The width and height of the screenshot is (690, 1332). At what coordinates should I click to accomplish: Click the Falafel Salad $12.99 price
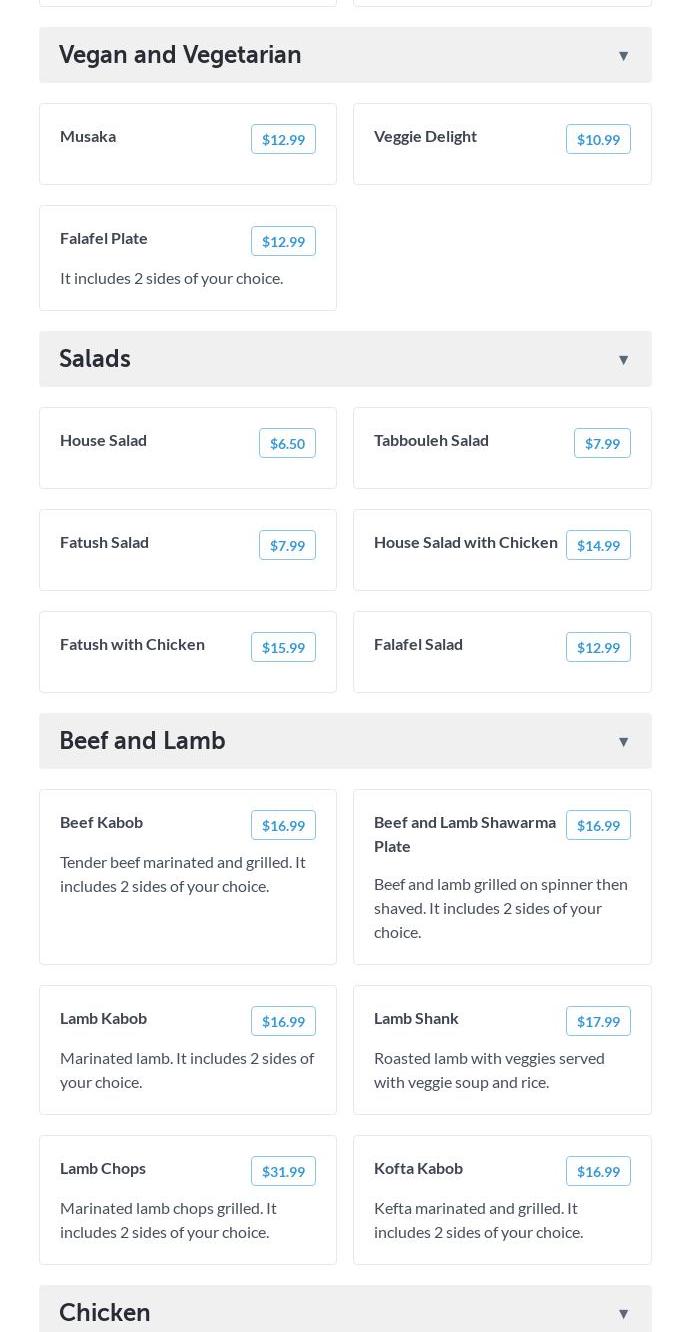coord(598,648)
